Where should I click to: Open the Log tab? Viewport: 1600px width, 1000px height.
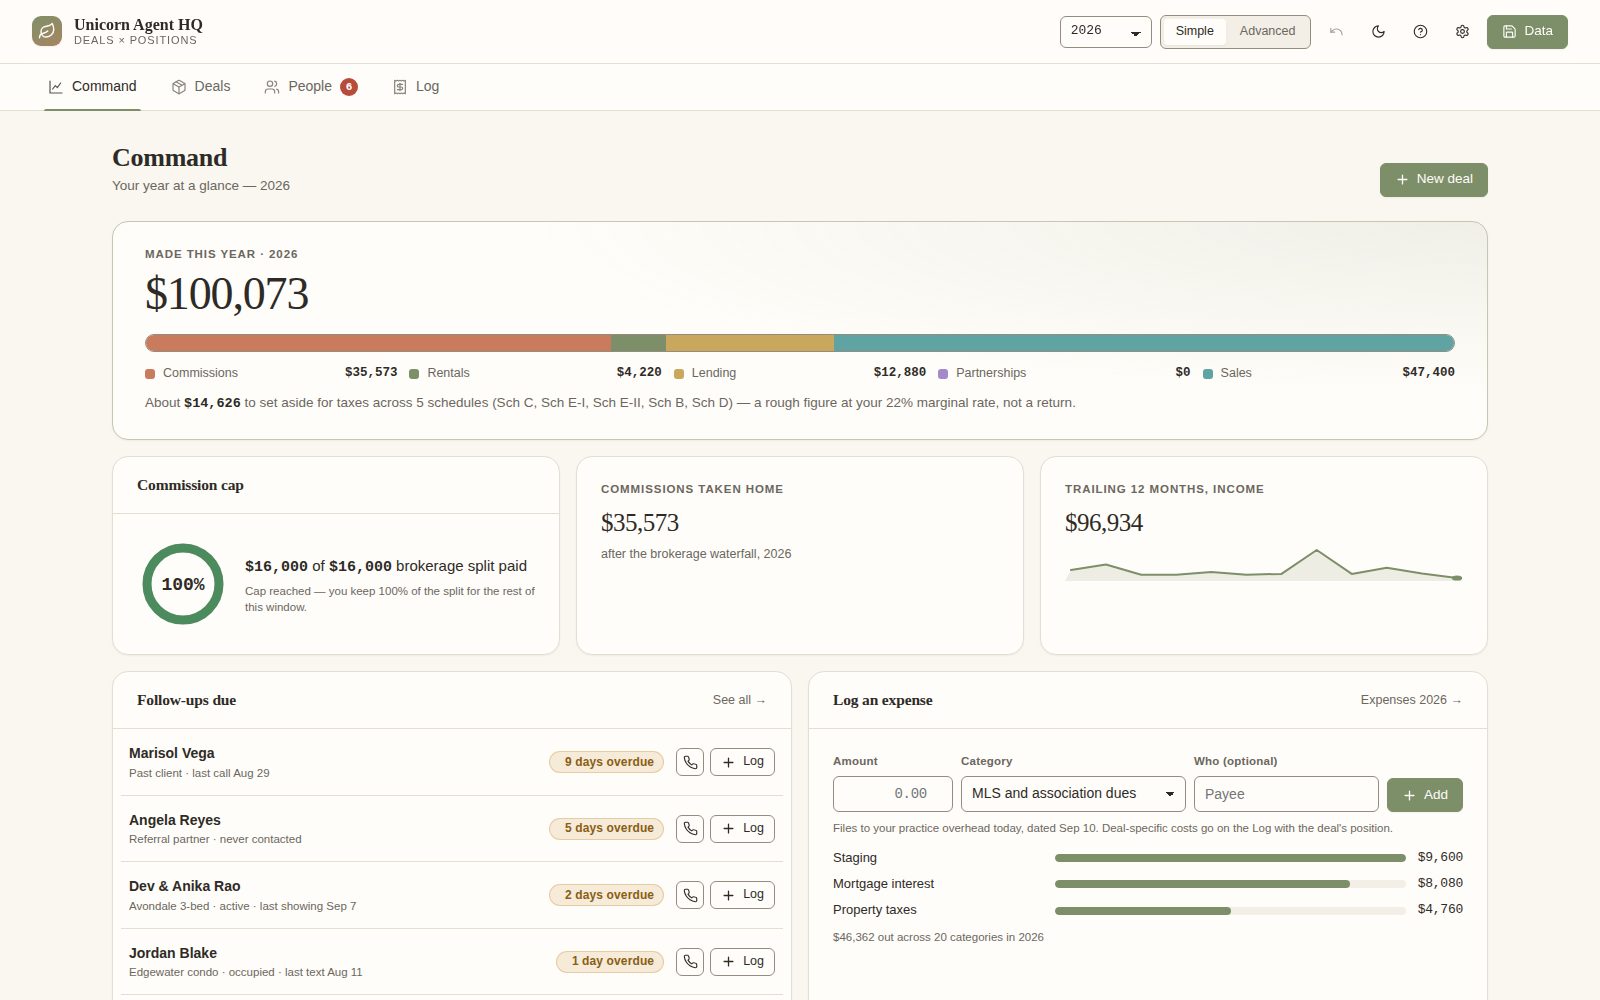[416, 87]
